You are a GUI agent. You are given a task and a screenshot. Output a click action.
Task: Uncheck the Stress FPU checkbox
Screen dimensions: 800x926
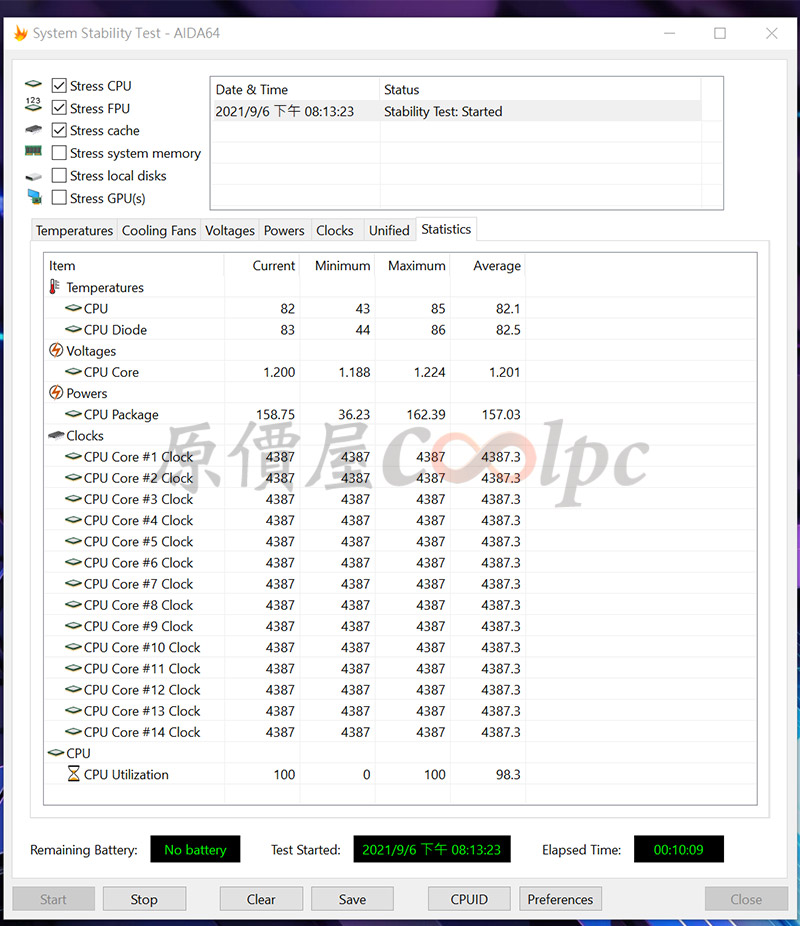pyautogui.click(x=59, y=108)
